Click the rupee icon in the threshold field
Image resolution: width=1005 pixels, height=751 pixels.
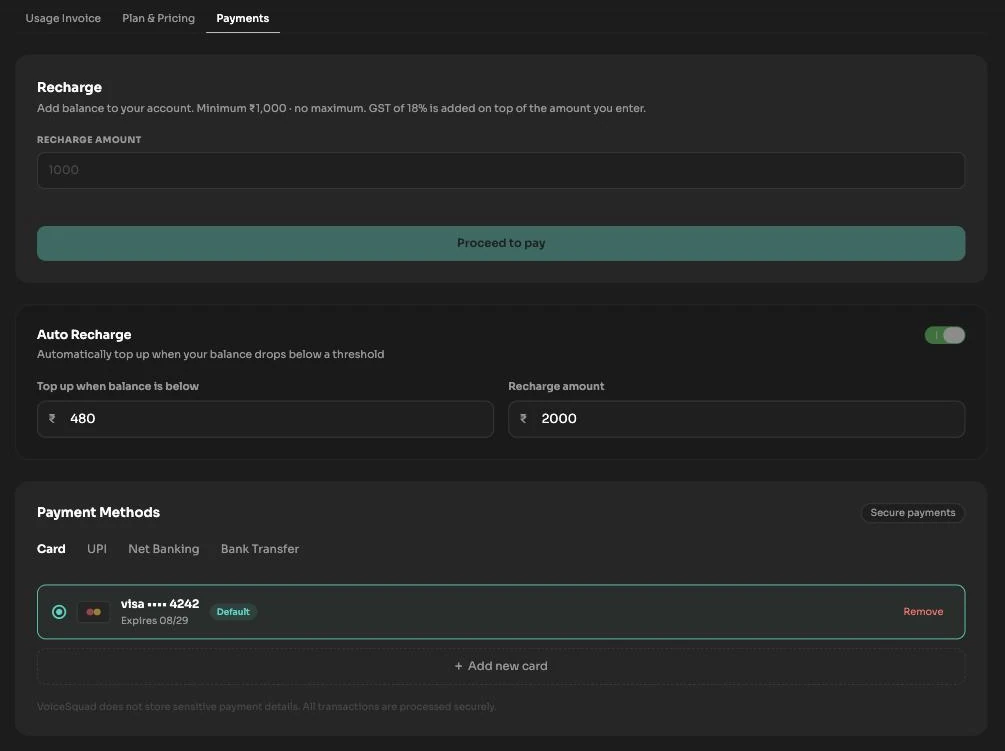pyautogui.click(x=52, y=418)
